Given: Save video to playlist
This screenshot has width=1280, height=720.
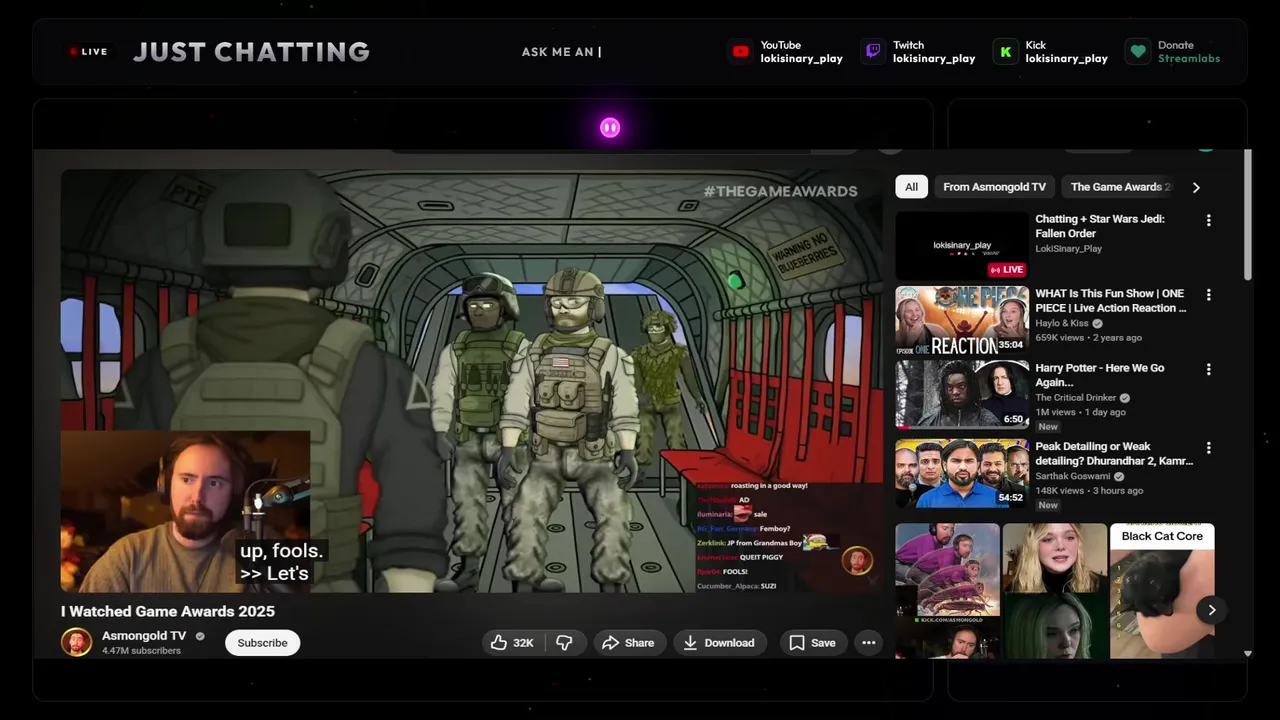Looking at the screenshot, I should tap(811, 643).
